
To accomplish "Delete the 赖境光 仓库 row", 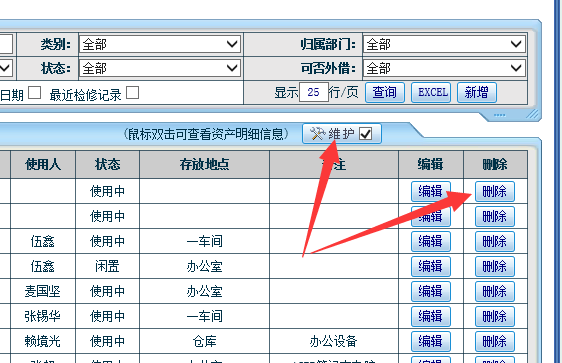I will (495, 341).
